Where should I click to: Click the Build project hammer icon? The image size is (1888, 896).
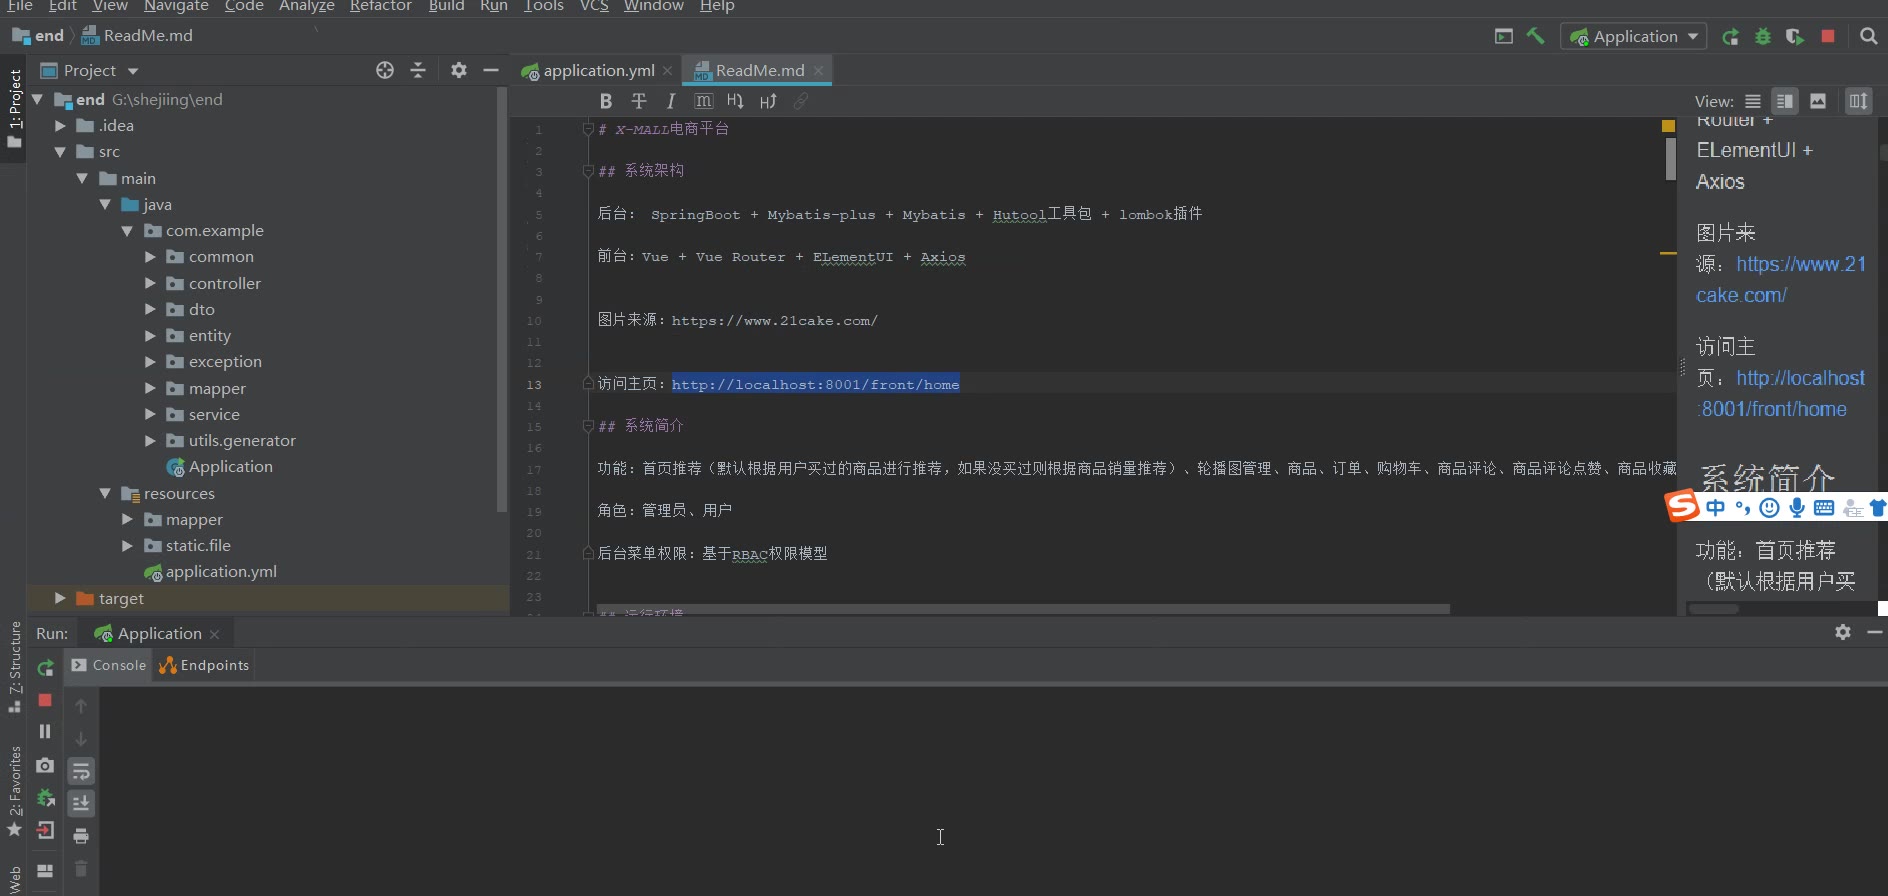click(1535, 37)
